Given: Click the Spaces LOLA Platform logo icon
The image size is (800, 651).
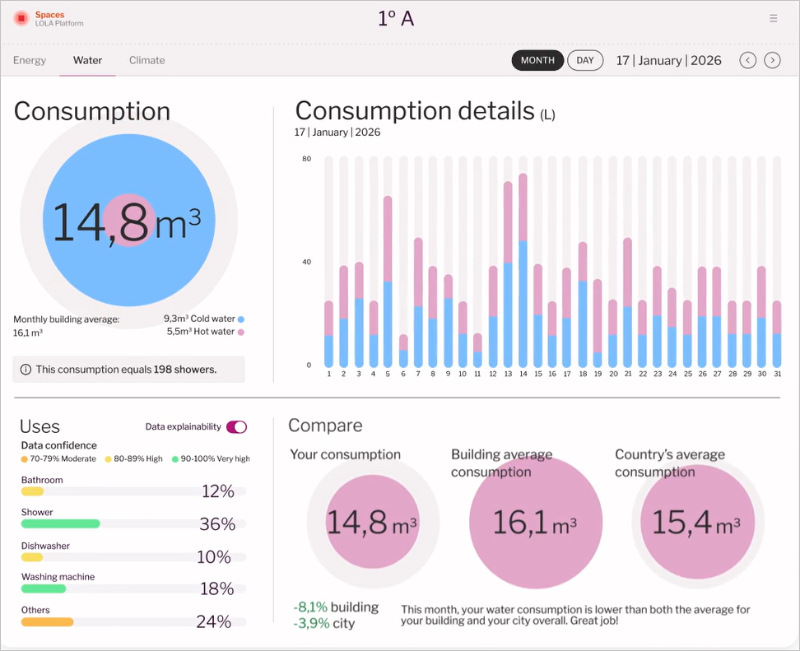Looking at the screenshot, I should 21,18.
